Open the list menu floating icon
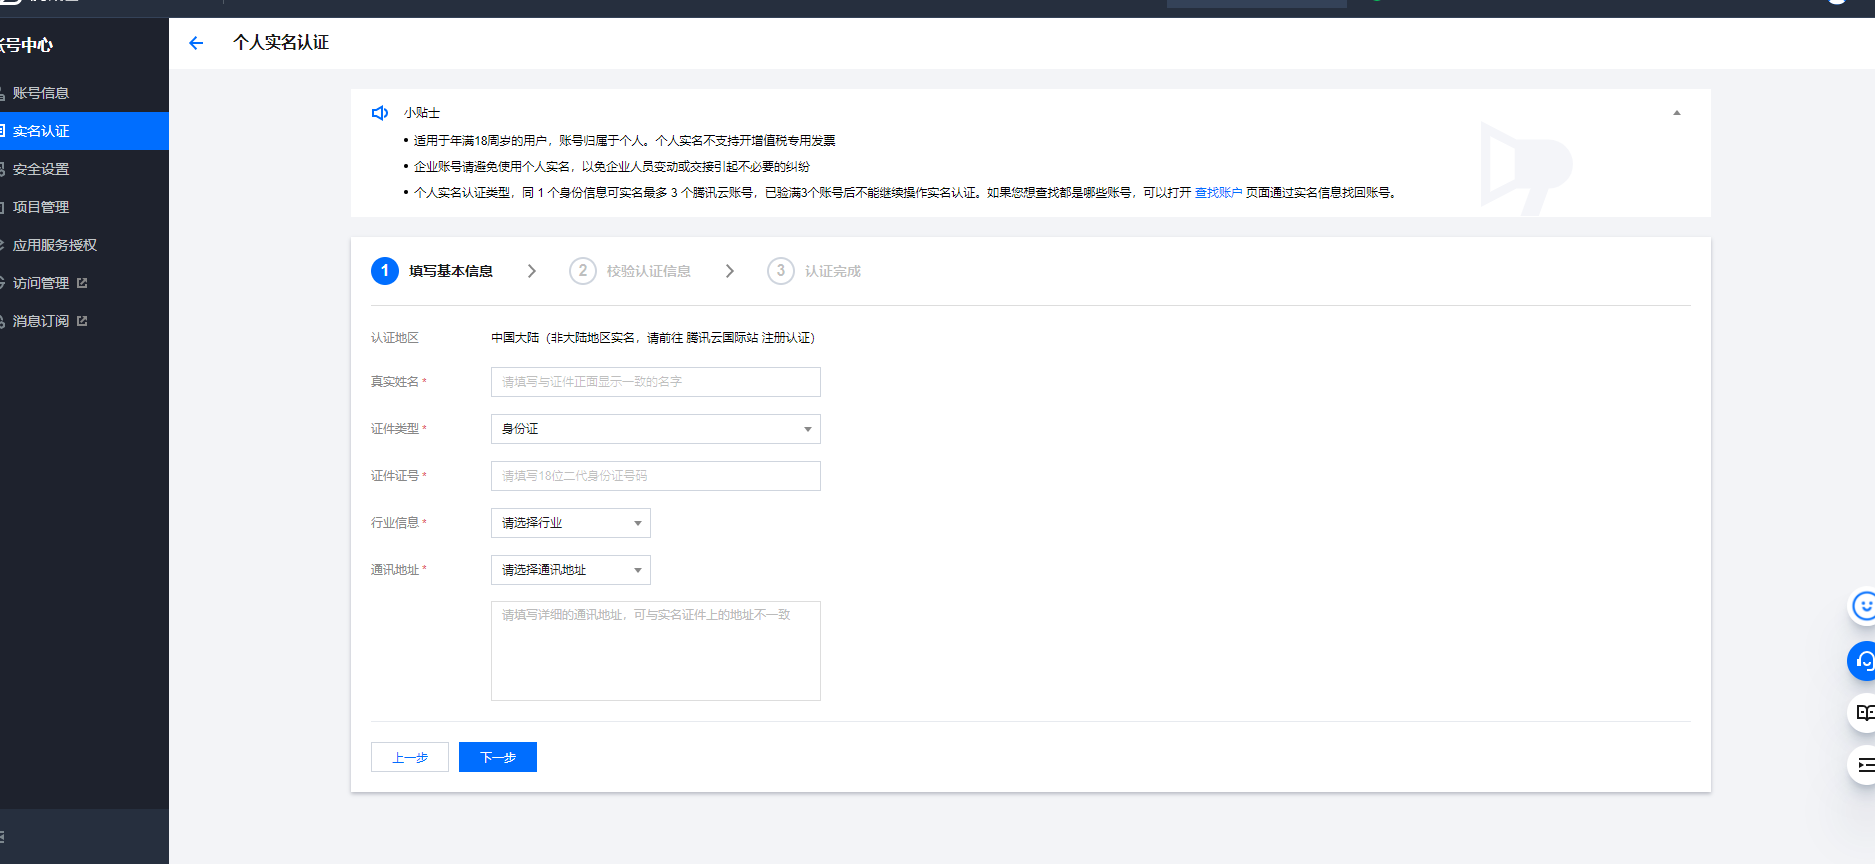The image size is (1875, 864). pos(1862,765)
